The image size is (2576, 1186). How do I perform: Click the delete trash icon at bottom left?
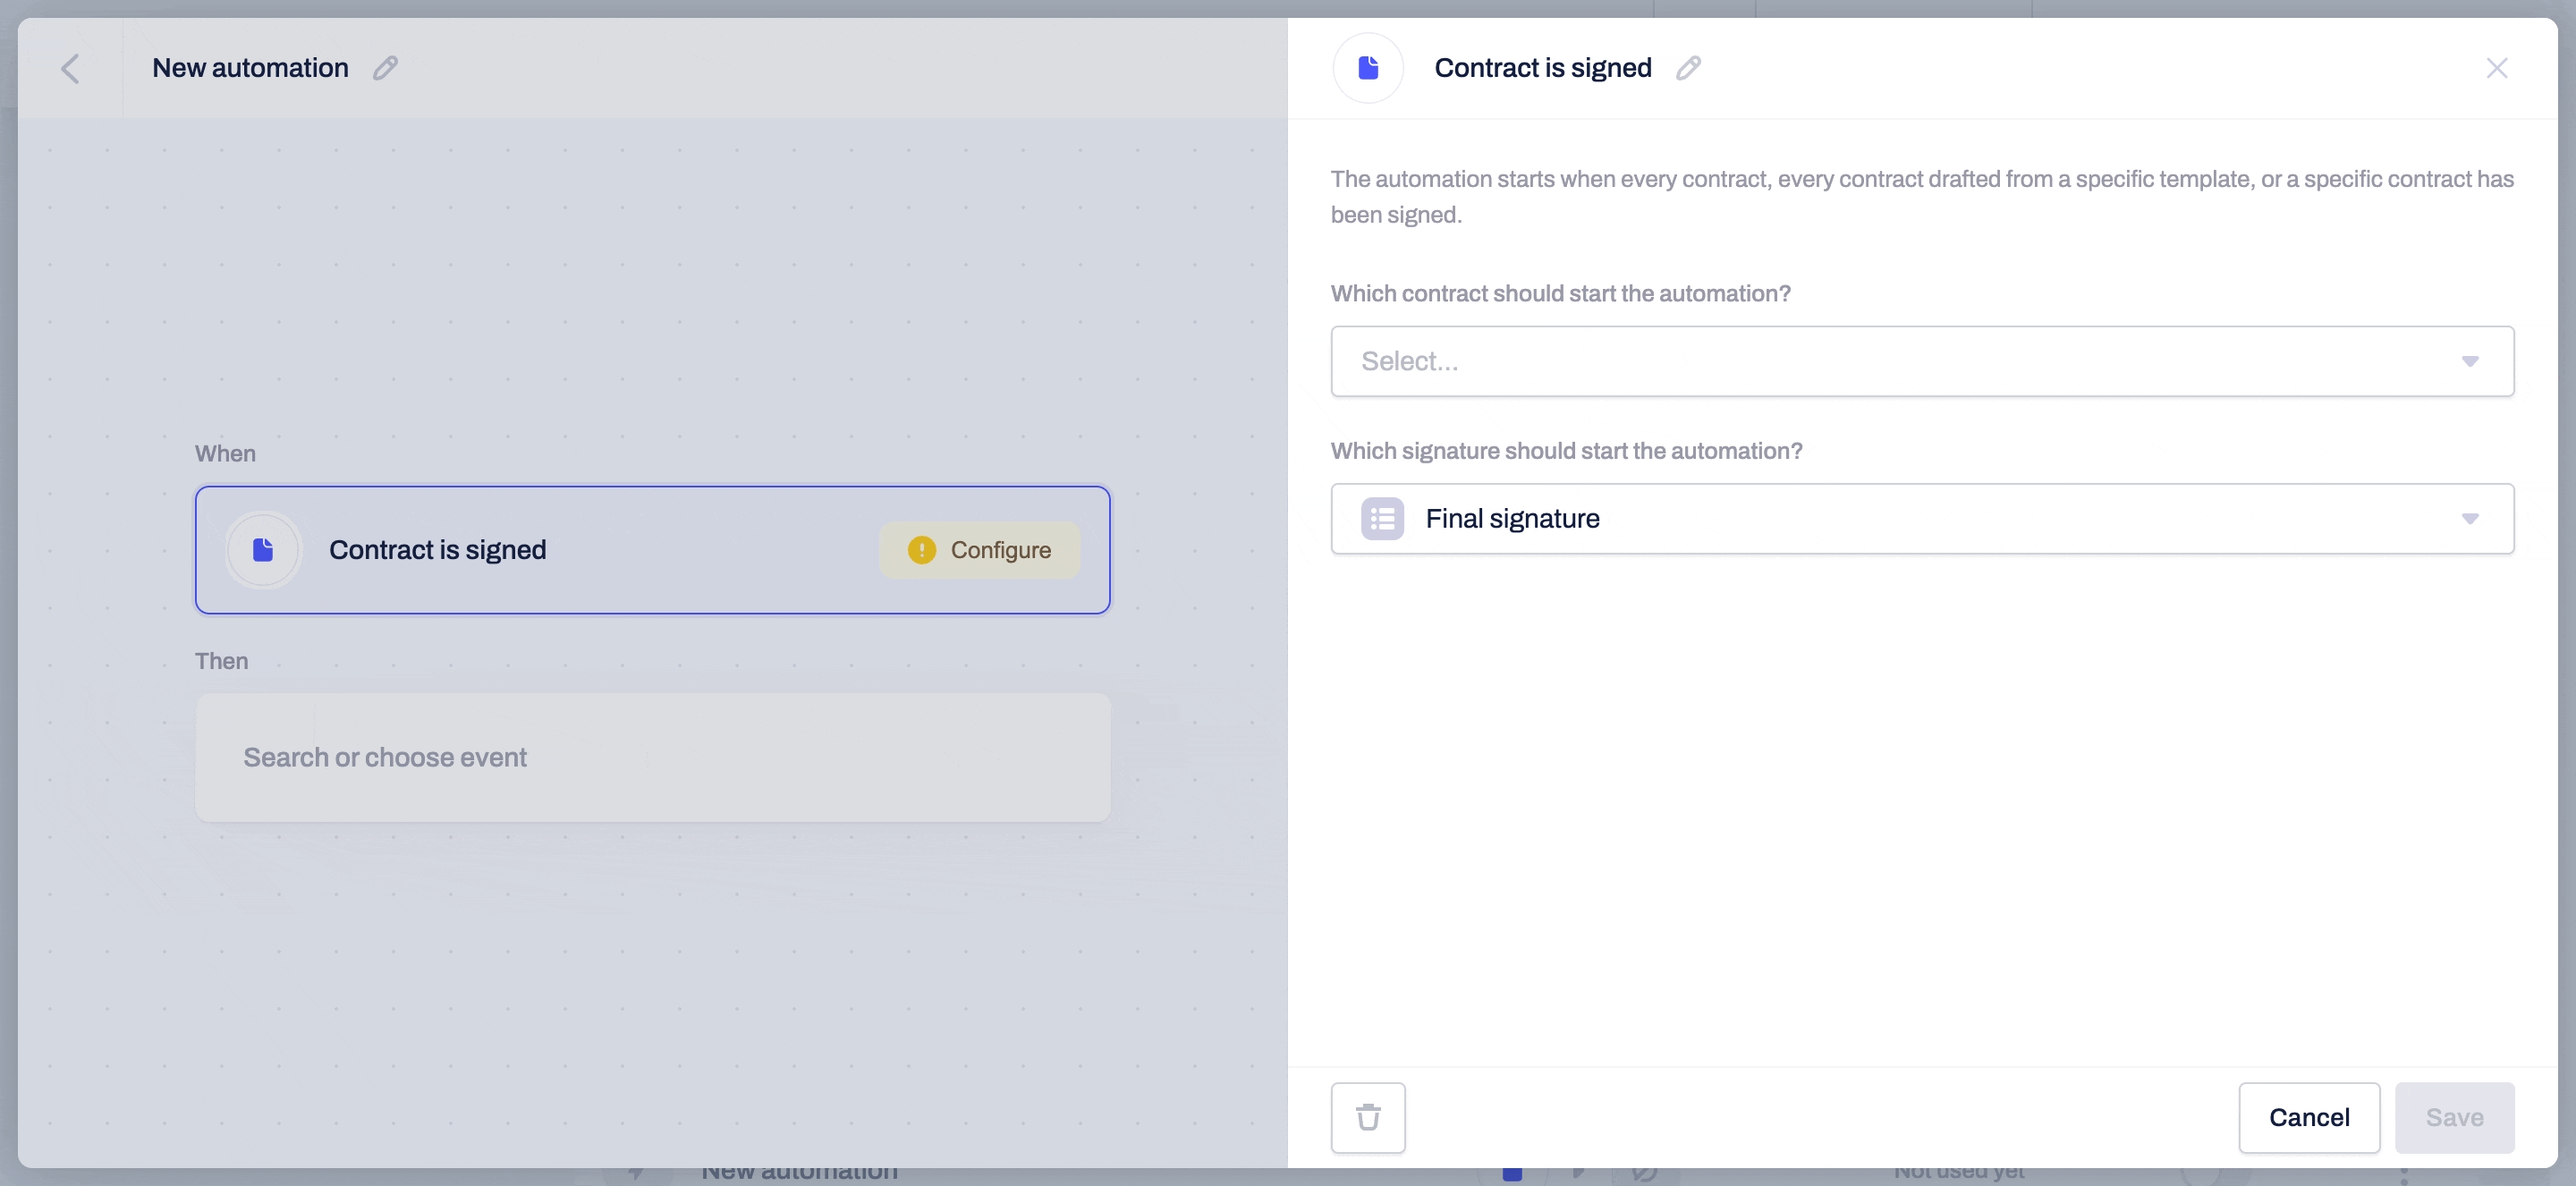coord(1368,1117)
